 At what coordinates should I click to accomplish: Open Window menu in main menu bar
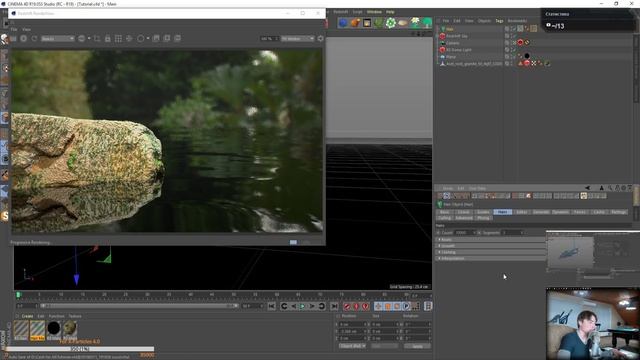(x=374, y=12)
